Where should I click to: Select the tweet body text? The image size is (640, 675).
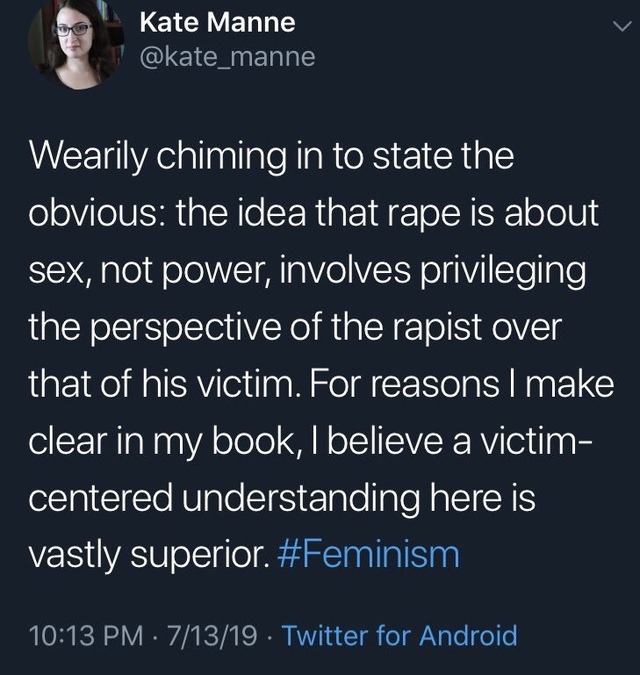point(321,354)
